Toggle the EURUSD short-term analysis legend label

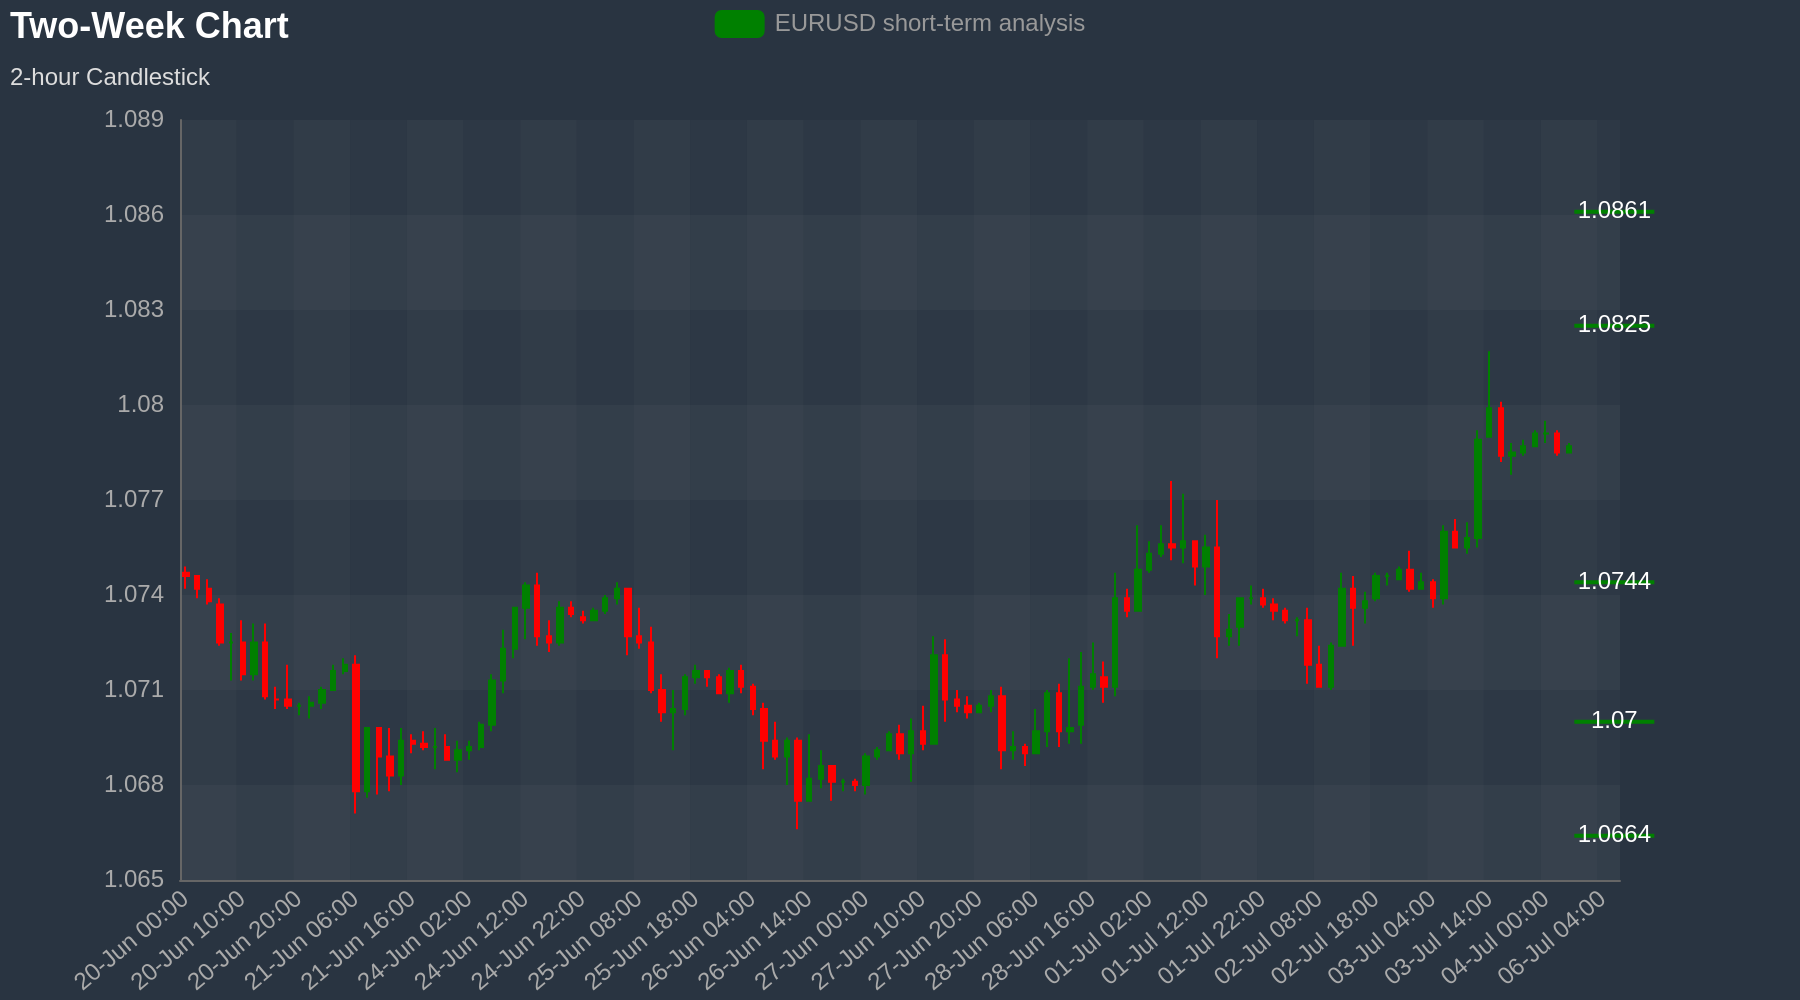click(929, 23)
